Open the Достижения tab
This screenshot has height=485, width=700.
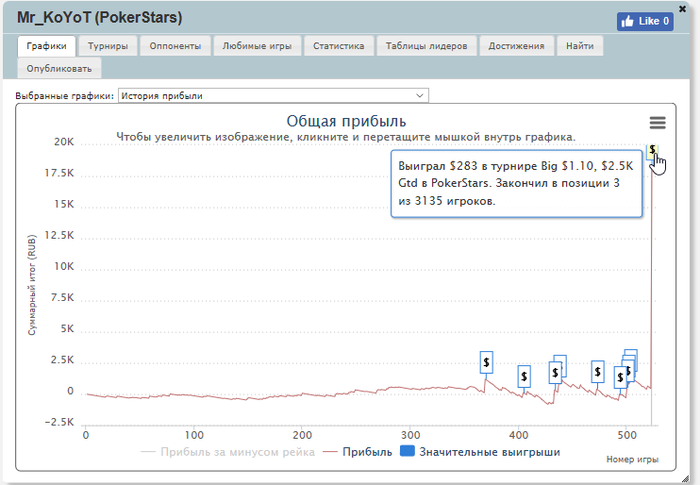[x=517, y=46]
